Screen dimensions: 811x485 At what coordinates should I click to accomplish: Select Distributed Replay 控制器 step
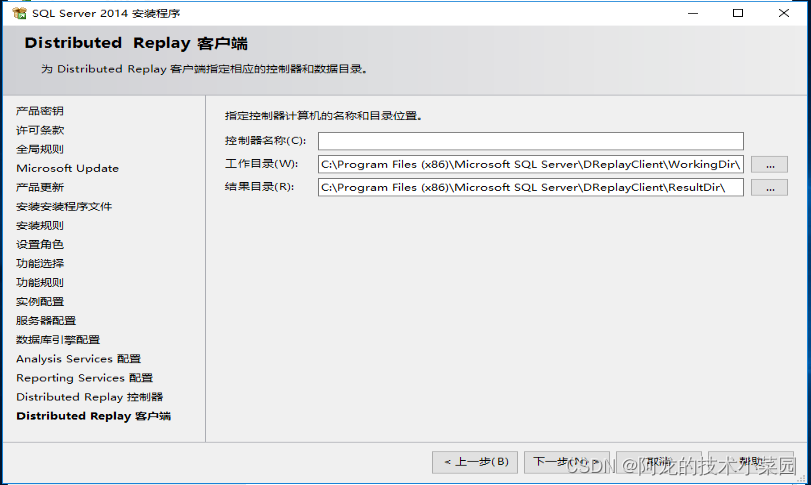point(89,397)
